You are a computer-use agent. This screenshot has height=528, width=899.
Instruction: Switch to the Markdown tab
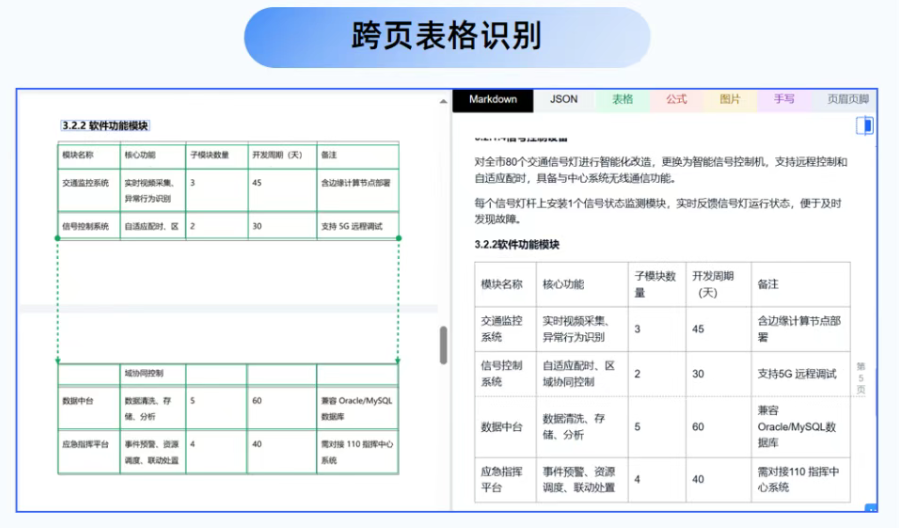[493, 100]
